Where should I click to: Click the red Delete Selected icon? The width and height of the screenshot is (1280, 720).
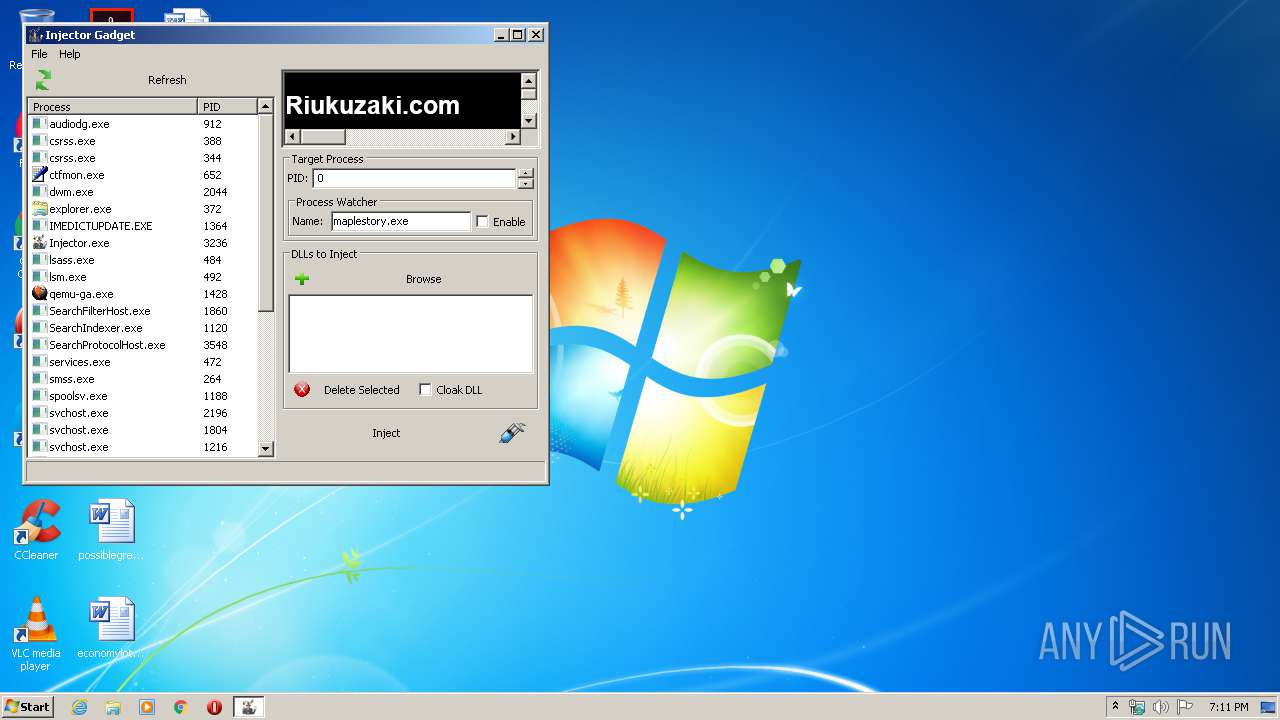(x=302, y=390)
